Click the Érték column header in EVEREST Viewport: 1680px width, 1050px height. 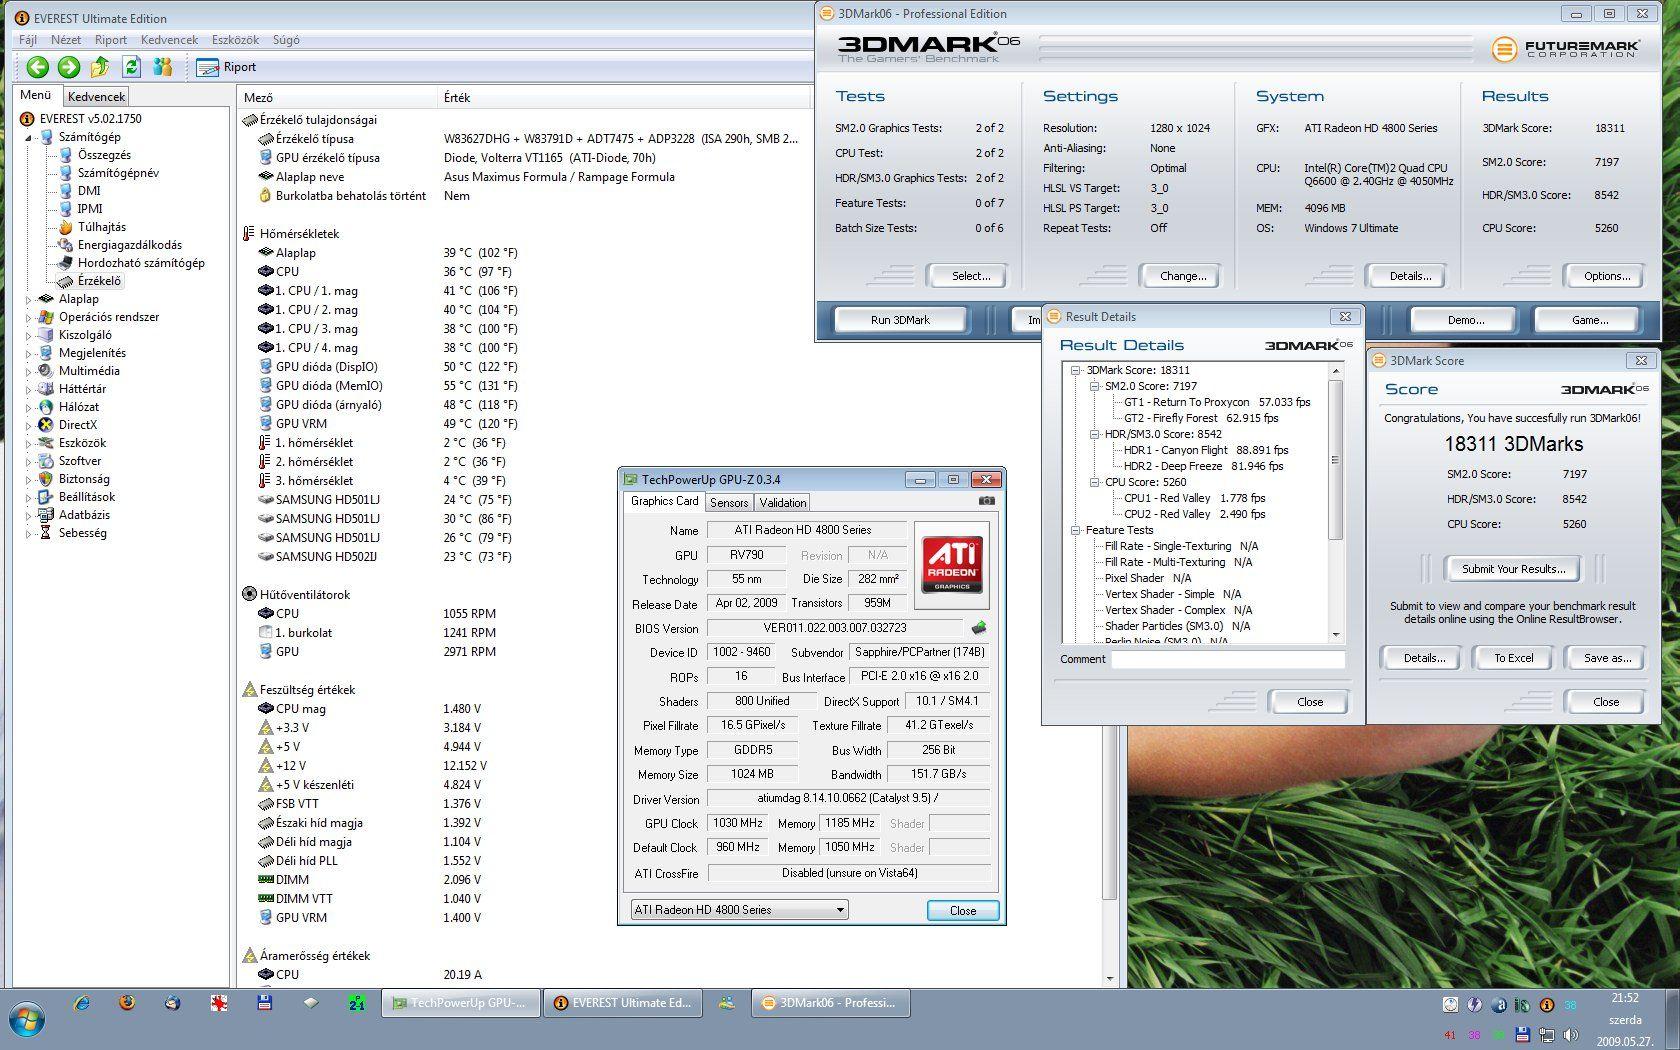(625, 97)
